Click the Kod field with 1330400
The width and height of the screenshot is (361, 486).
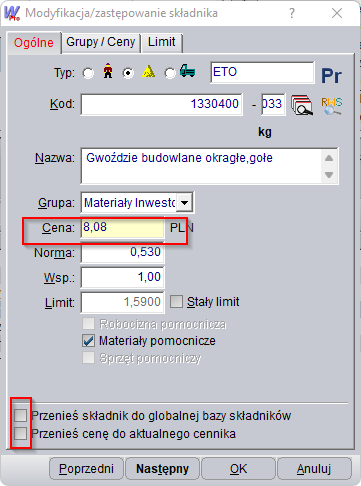162,104
